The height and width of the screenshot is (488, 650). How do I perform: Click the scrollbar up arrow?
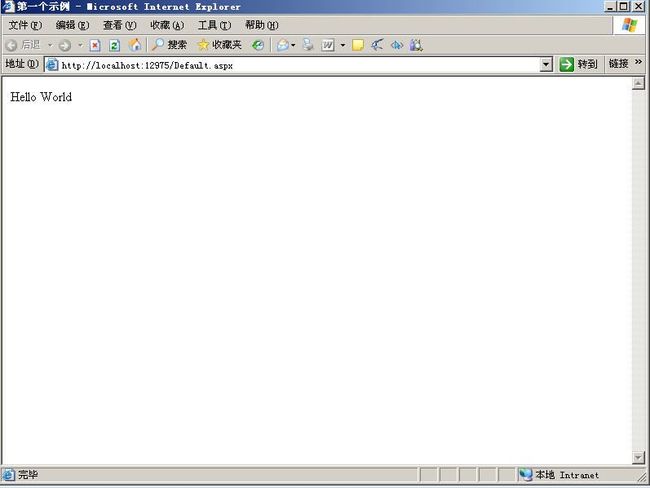point(638,84)
